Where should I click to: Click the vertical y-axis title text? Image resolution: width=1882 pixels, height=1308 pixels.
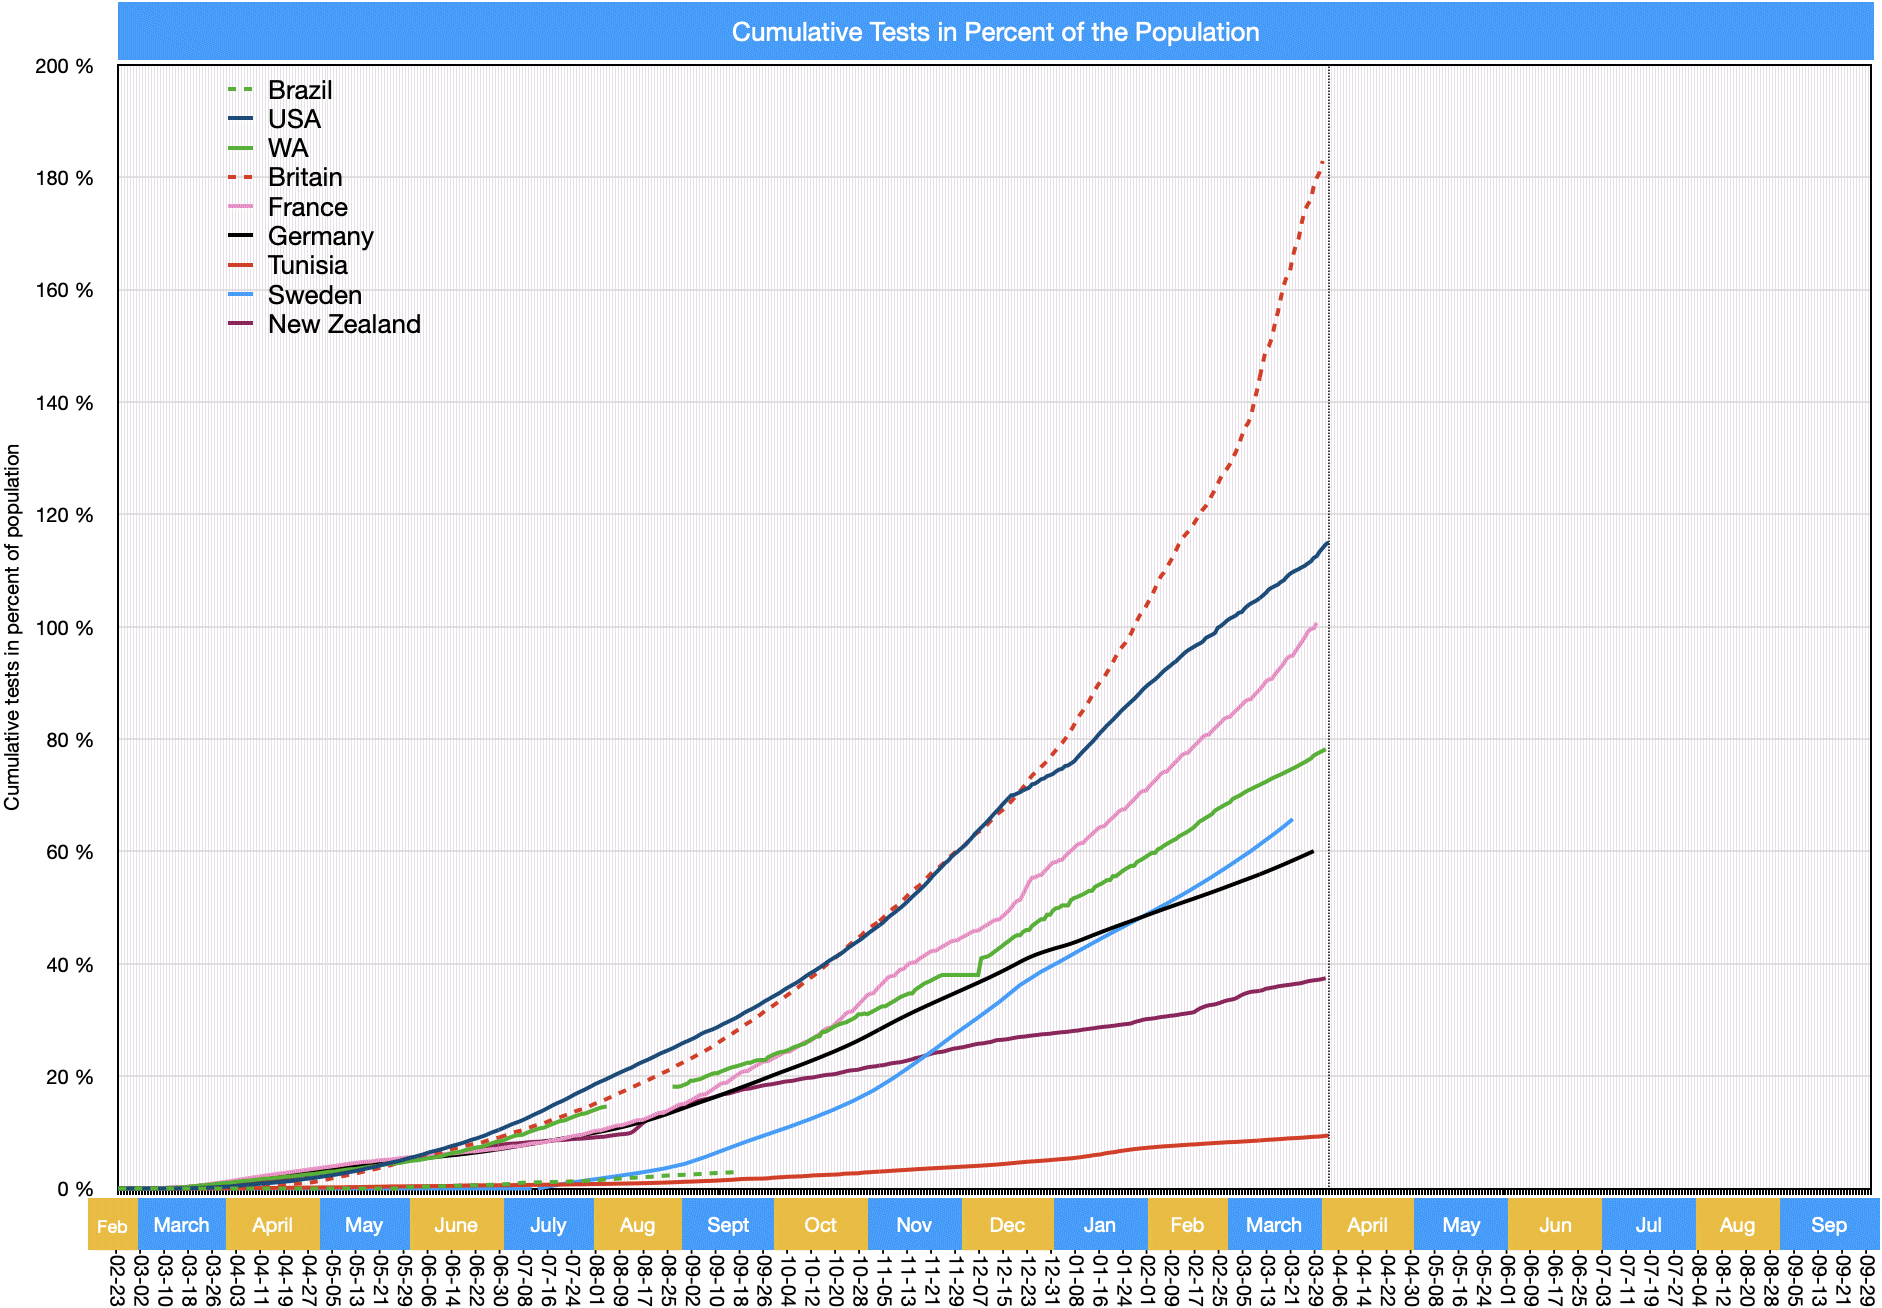tap(12, 627)
